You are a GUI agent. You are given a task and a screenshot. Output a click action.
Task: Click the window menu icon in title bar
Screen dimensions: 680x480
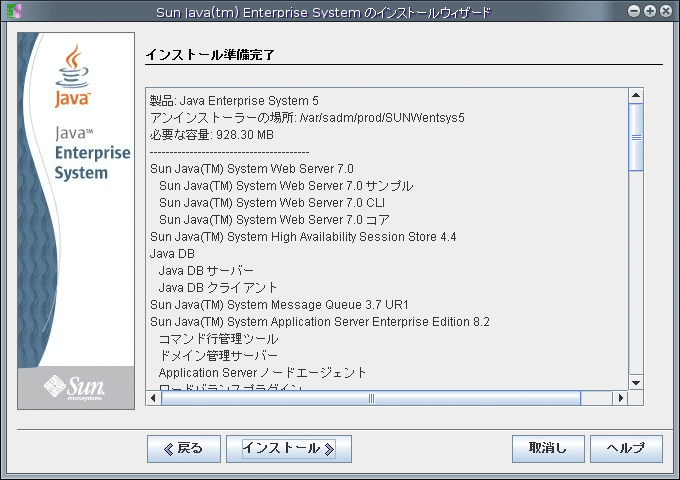coord(13,11)
